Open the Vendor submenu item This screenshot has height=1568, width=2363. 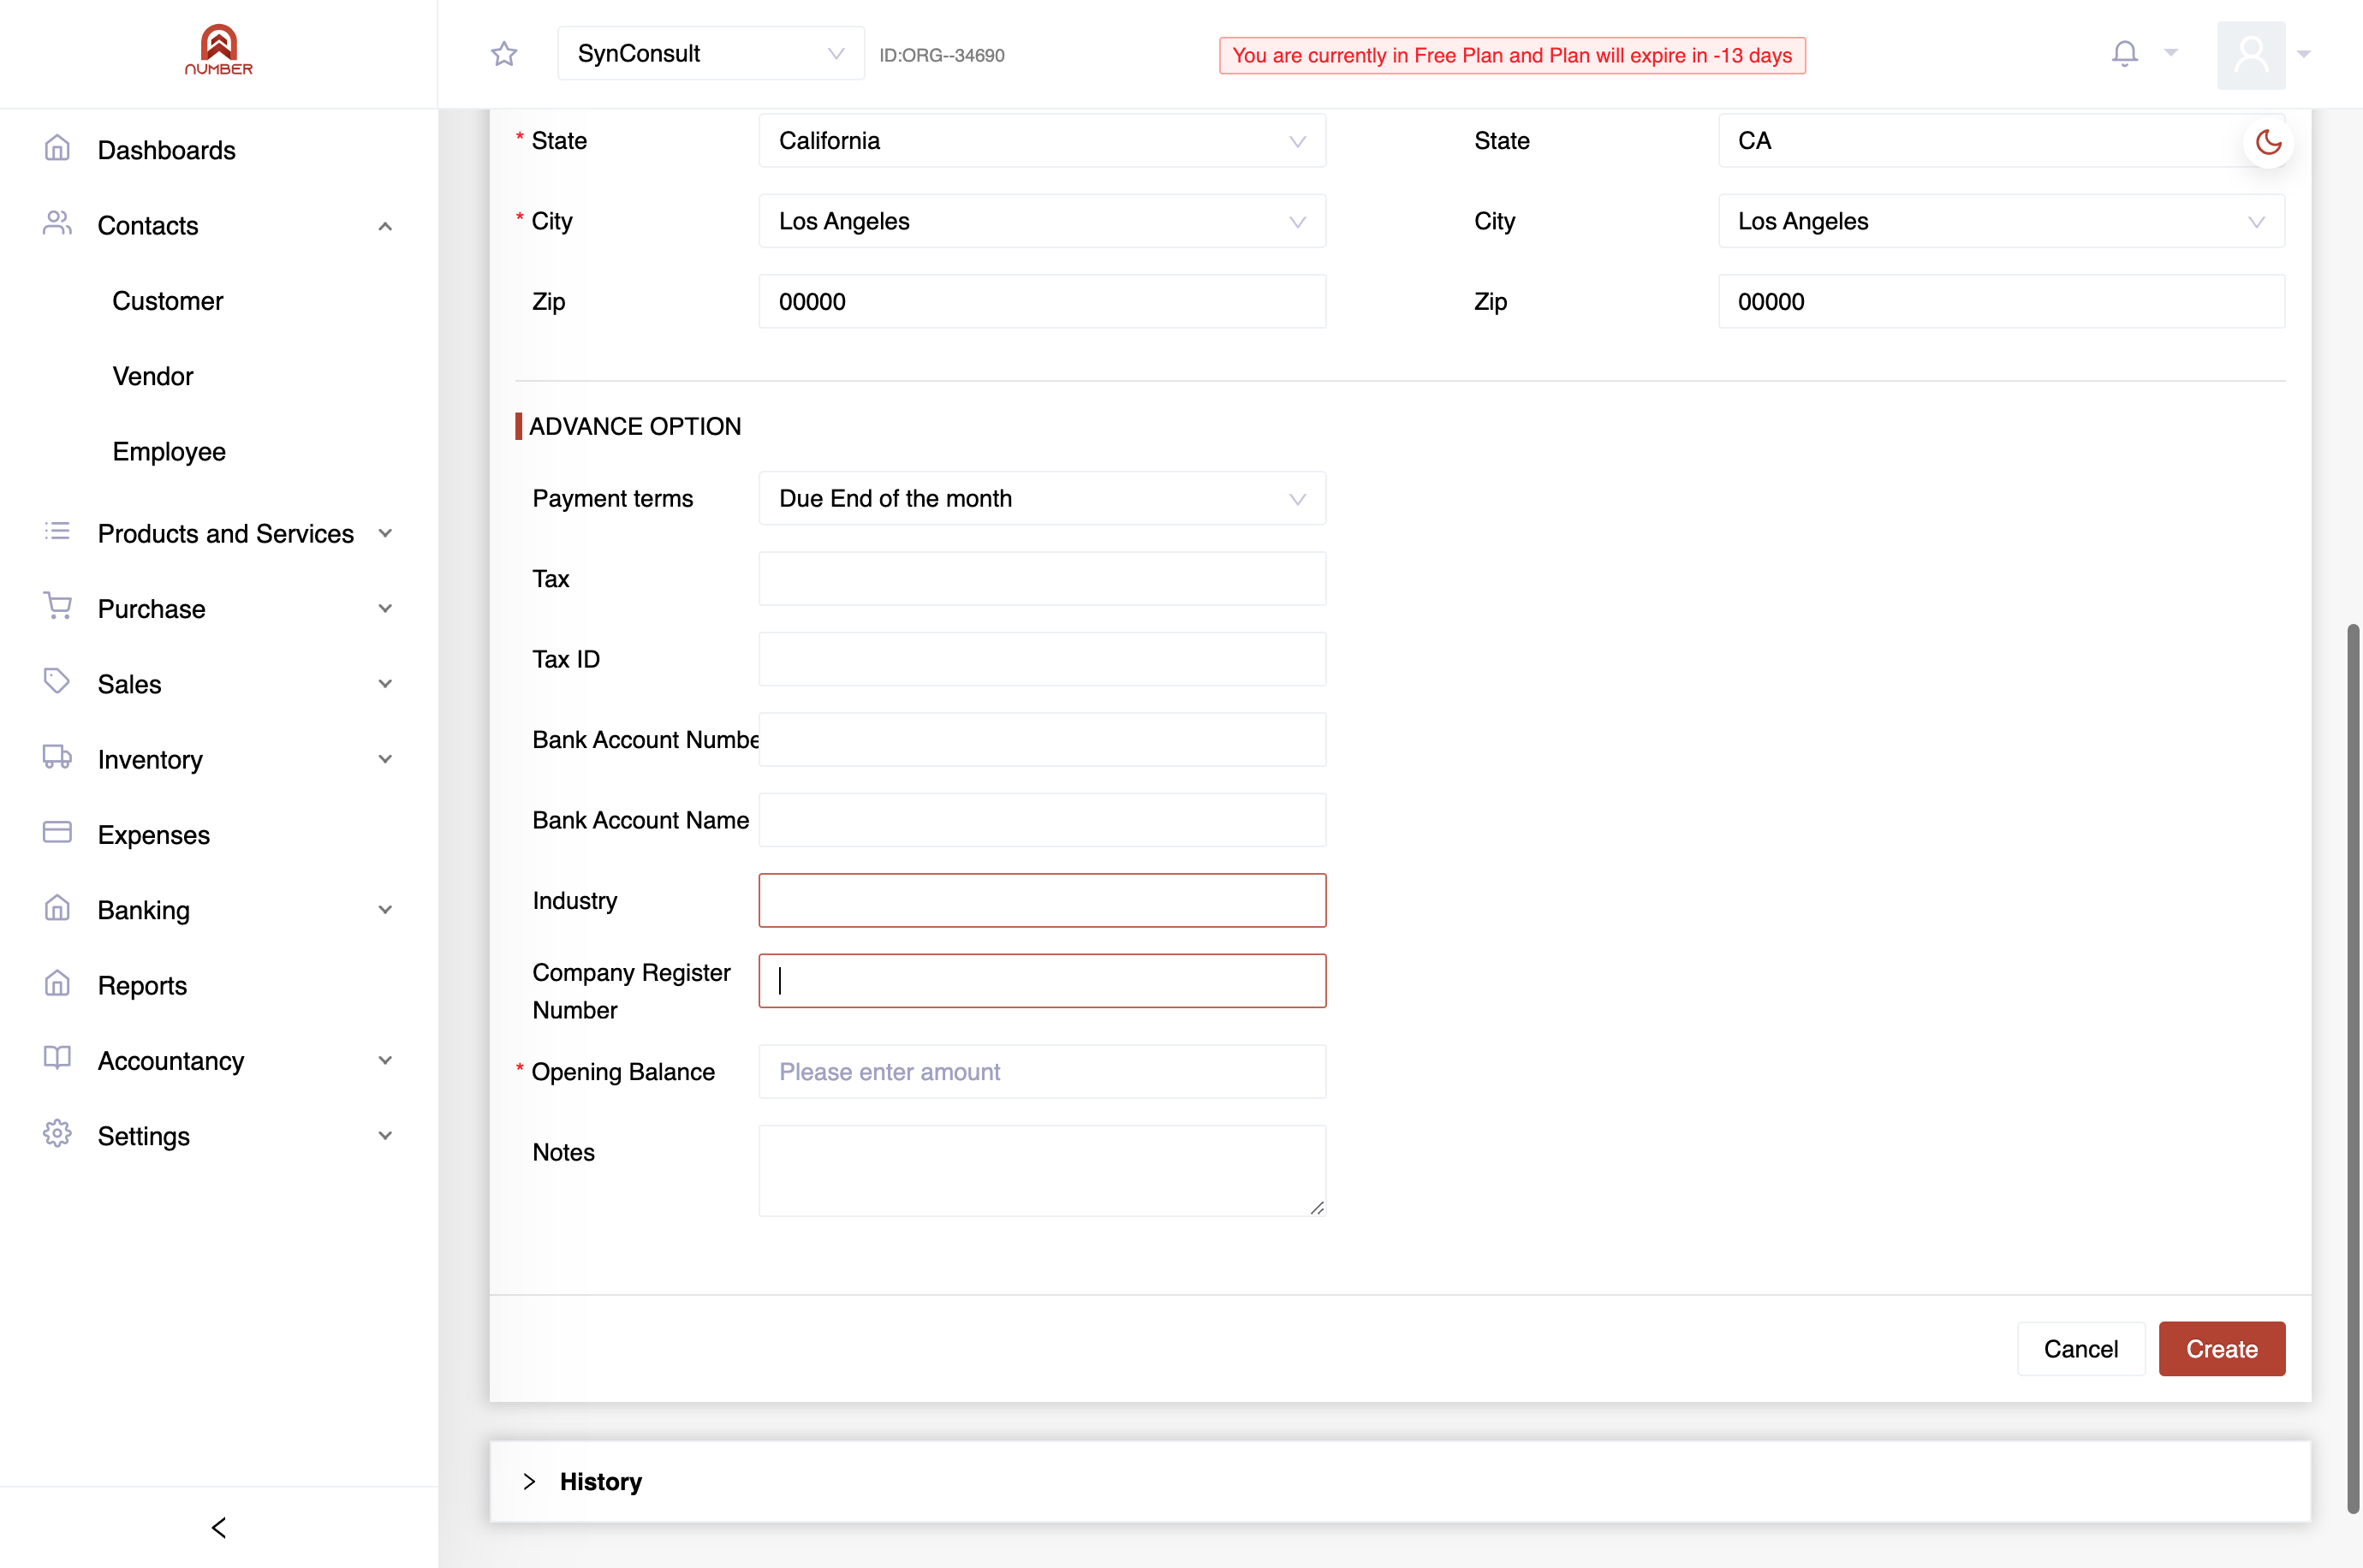click(x=153, y=376)
